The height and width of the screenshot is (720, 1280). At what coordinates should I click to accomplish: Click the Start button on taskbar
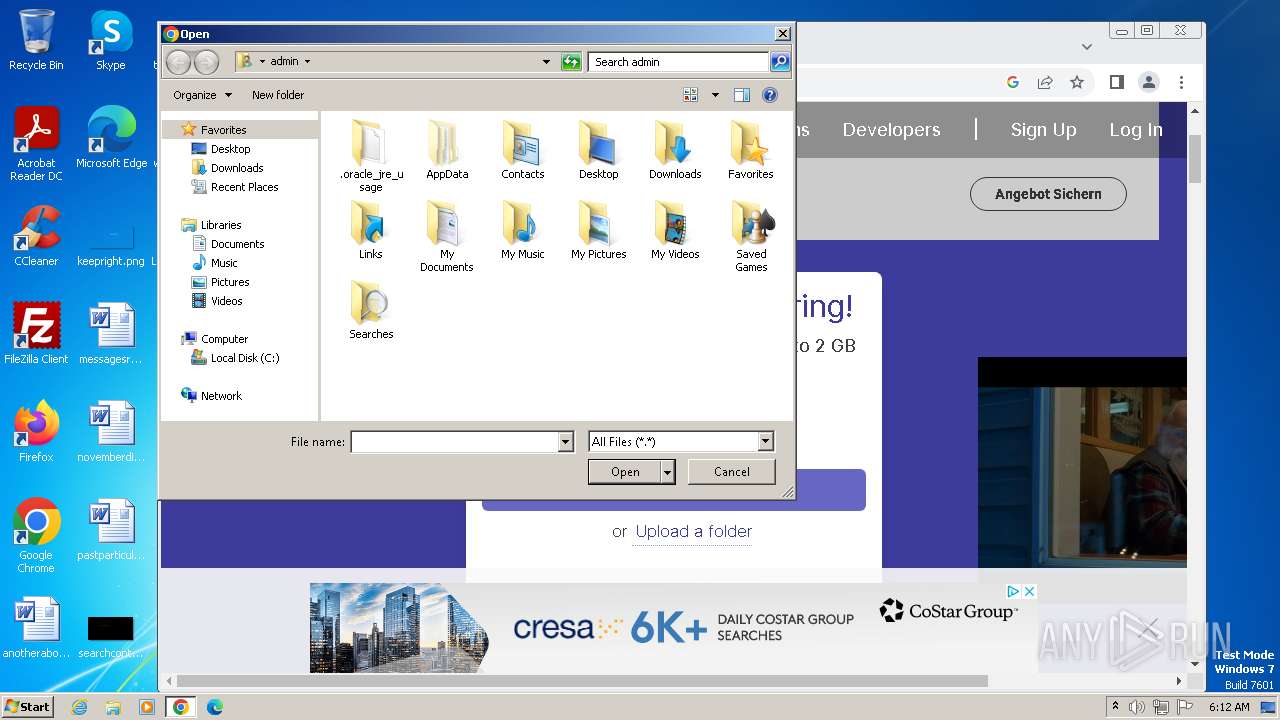click(x=28, y=707)
